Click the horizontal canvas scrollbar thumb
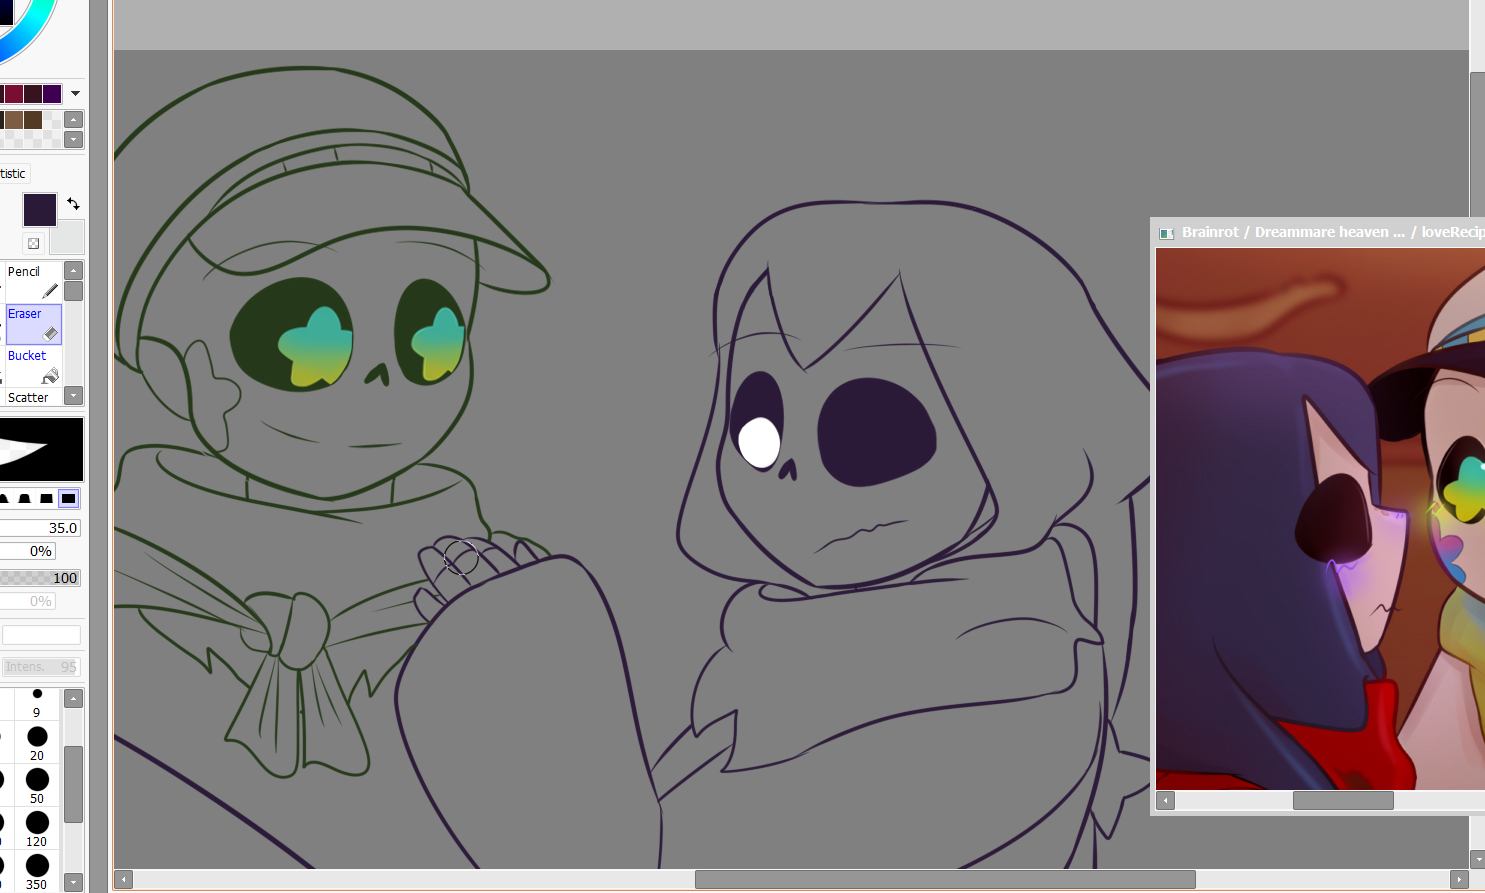This screenshot has height=893, width=1485. click(944, 880)
